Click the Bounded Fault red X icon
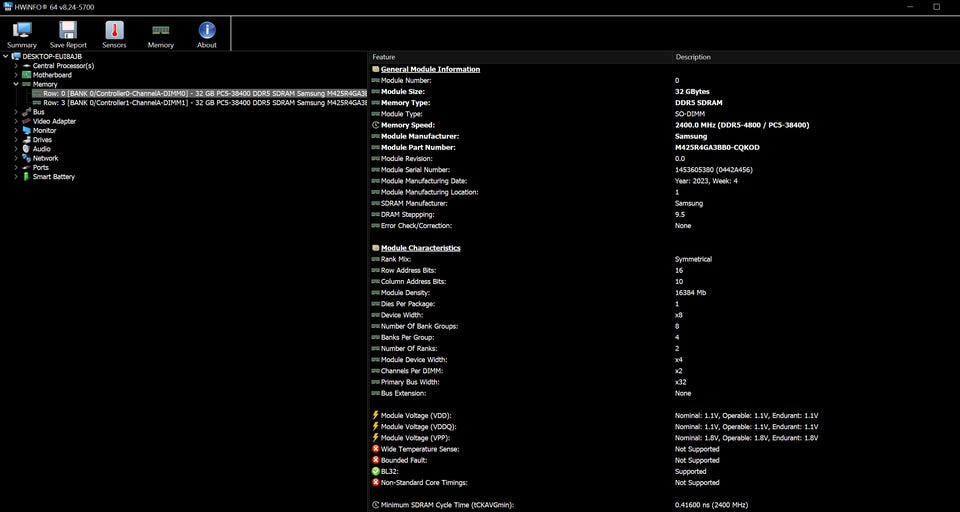Image resolution: width=960 pixels, height=512 pixels. pyautogui.click(x=375, y=460)
